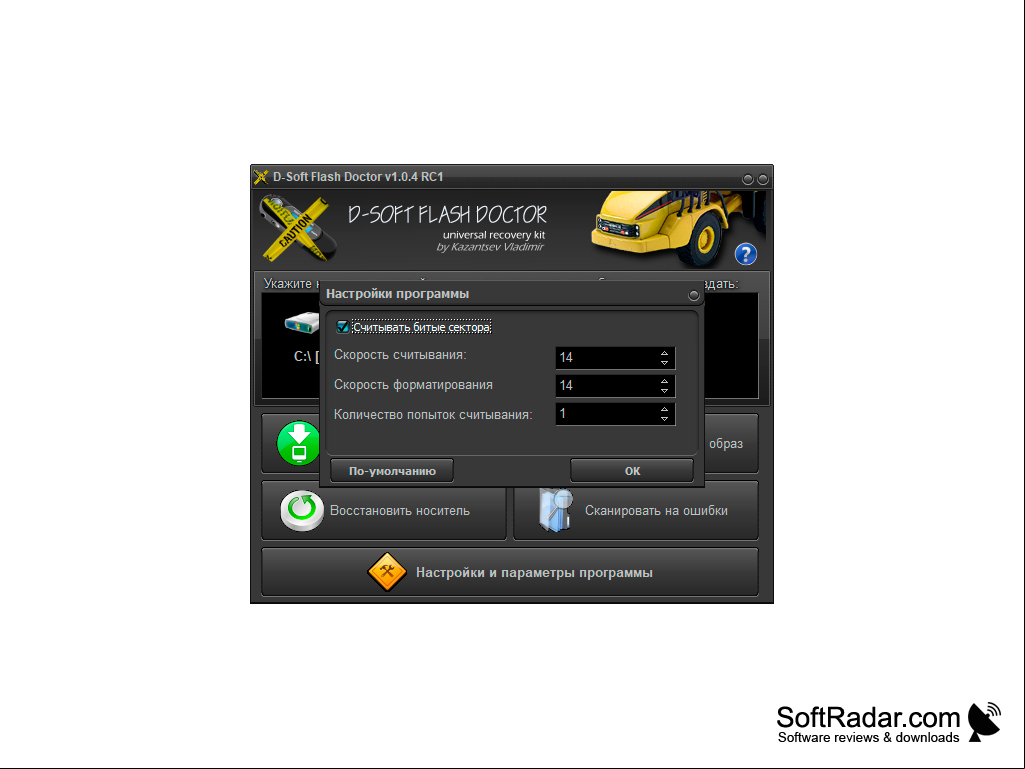
Task: Decrease the Скорость считывания value
Action: (664, 362)
